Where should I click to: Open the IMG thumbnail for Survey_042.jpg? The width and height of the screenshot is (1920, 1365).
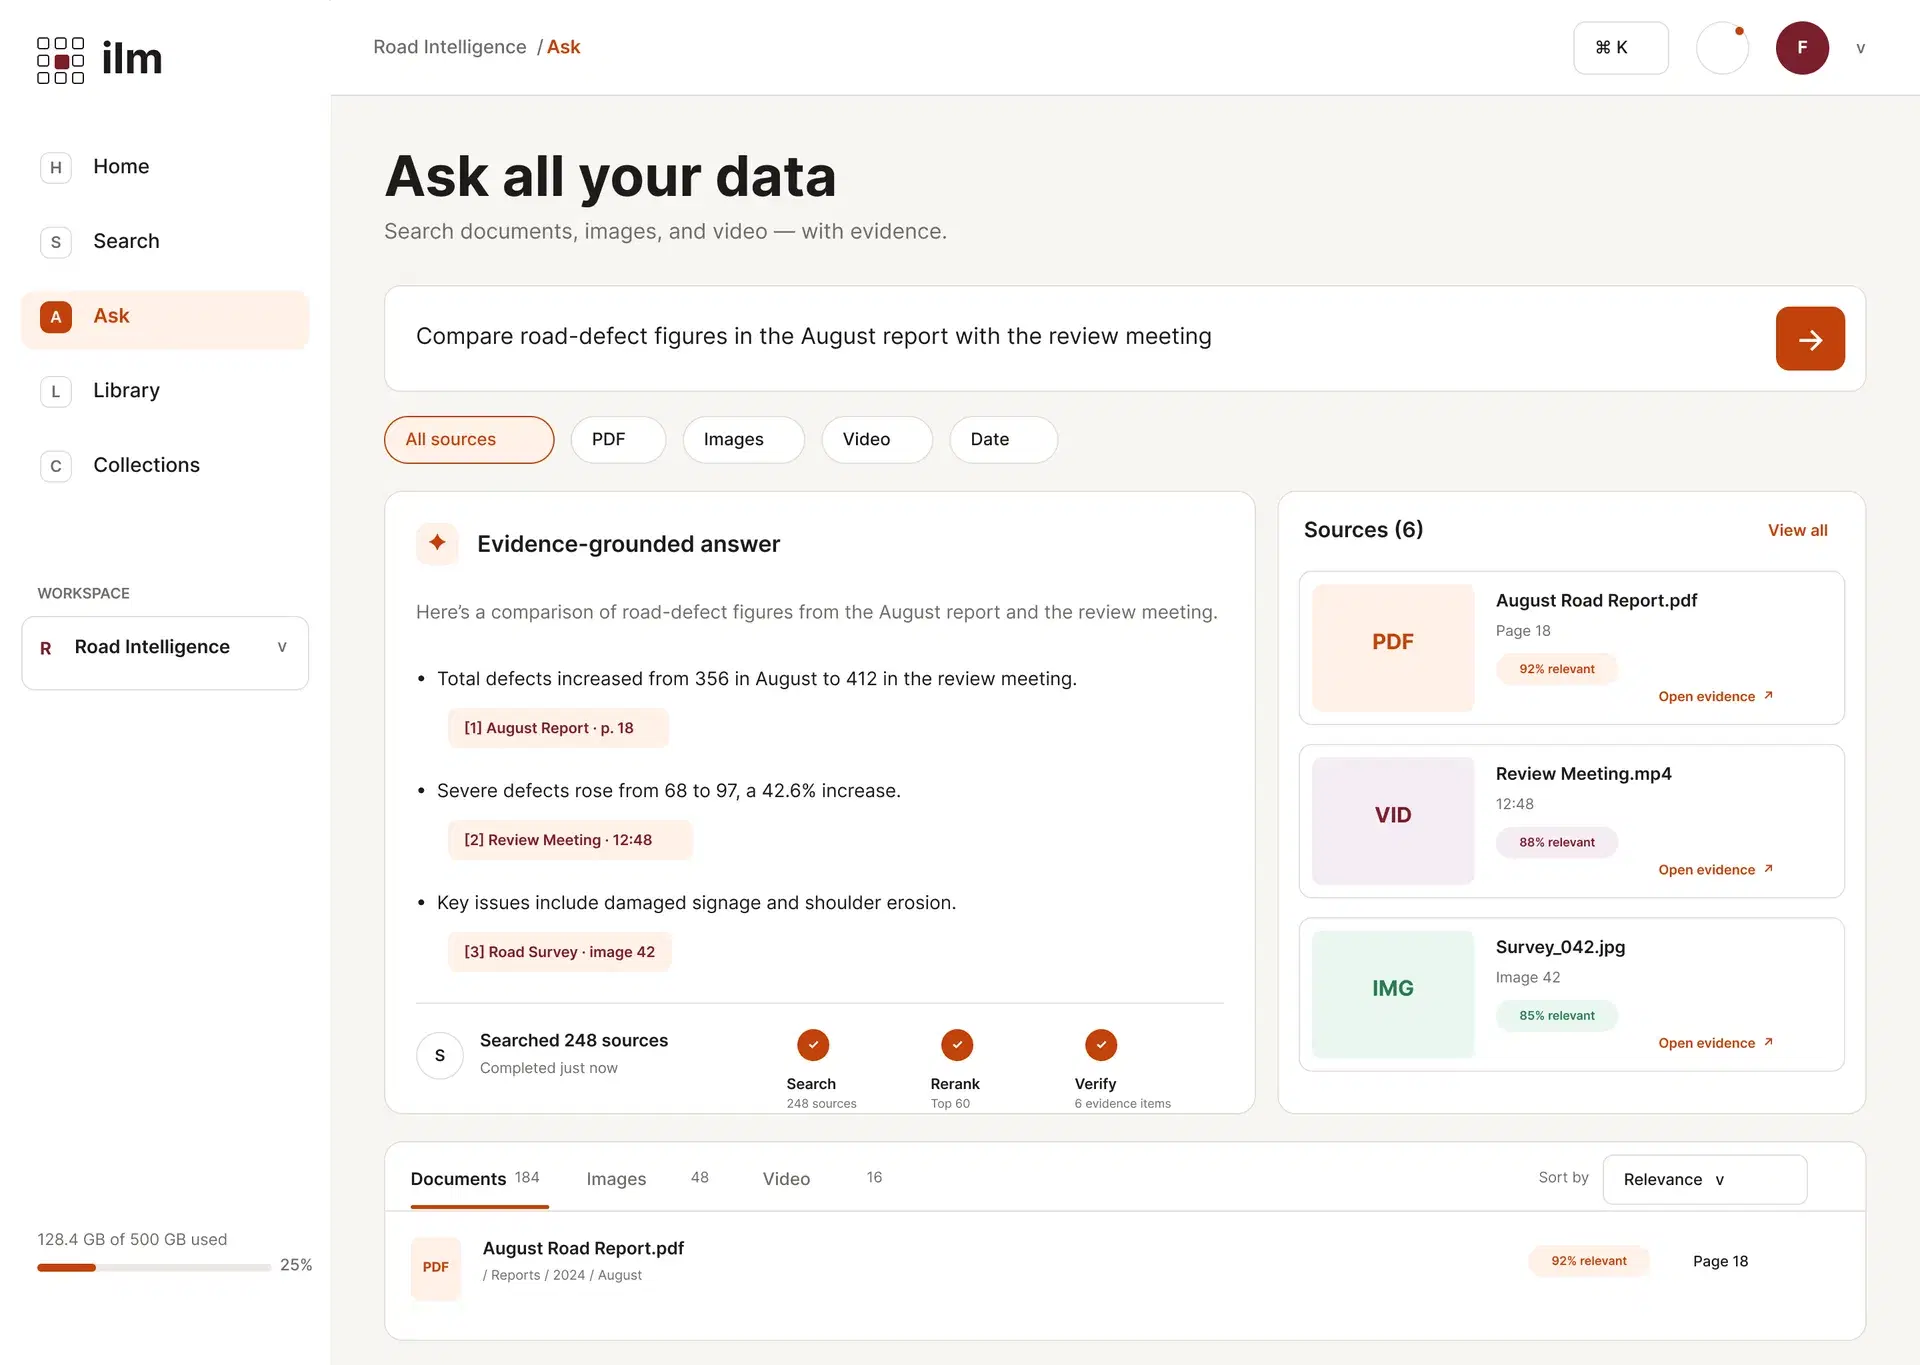pyautogui.click(x=1393, y=994)
